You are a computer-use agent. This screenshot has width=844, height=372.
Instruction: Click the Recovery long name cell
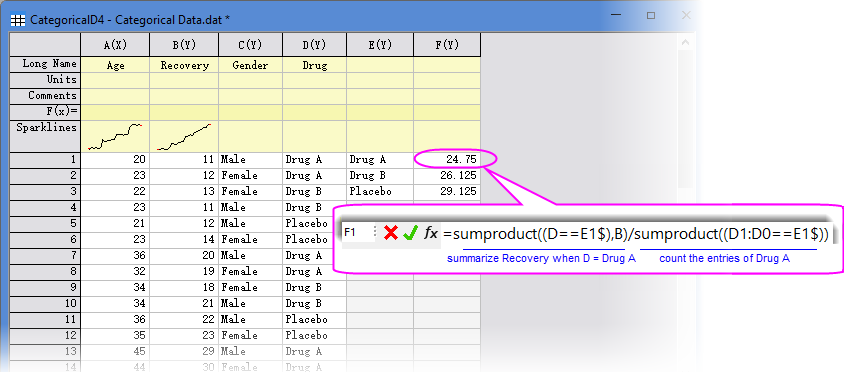[184, 65]
